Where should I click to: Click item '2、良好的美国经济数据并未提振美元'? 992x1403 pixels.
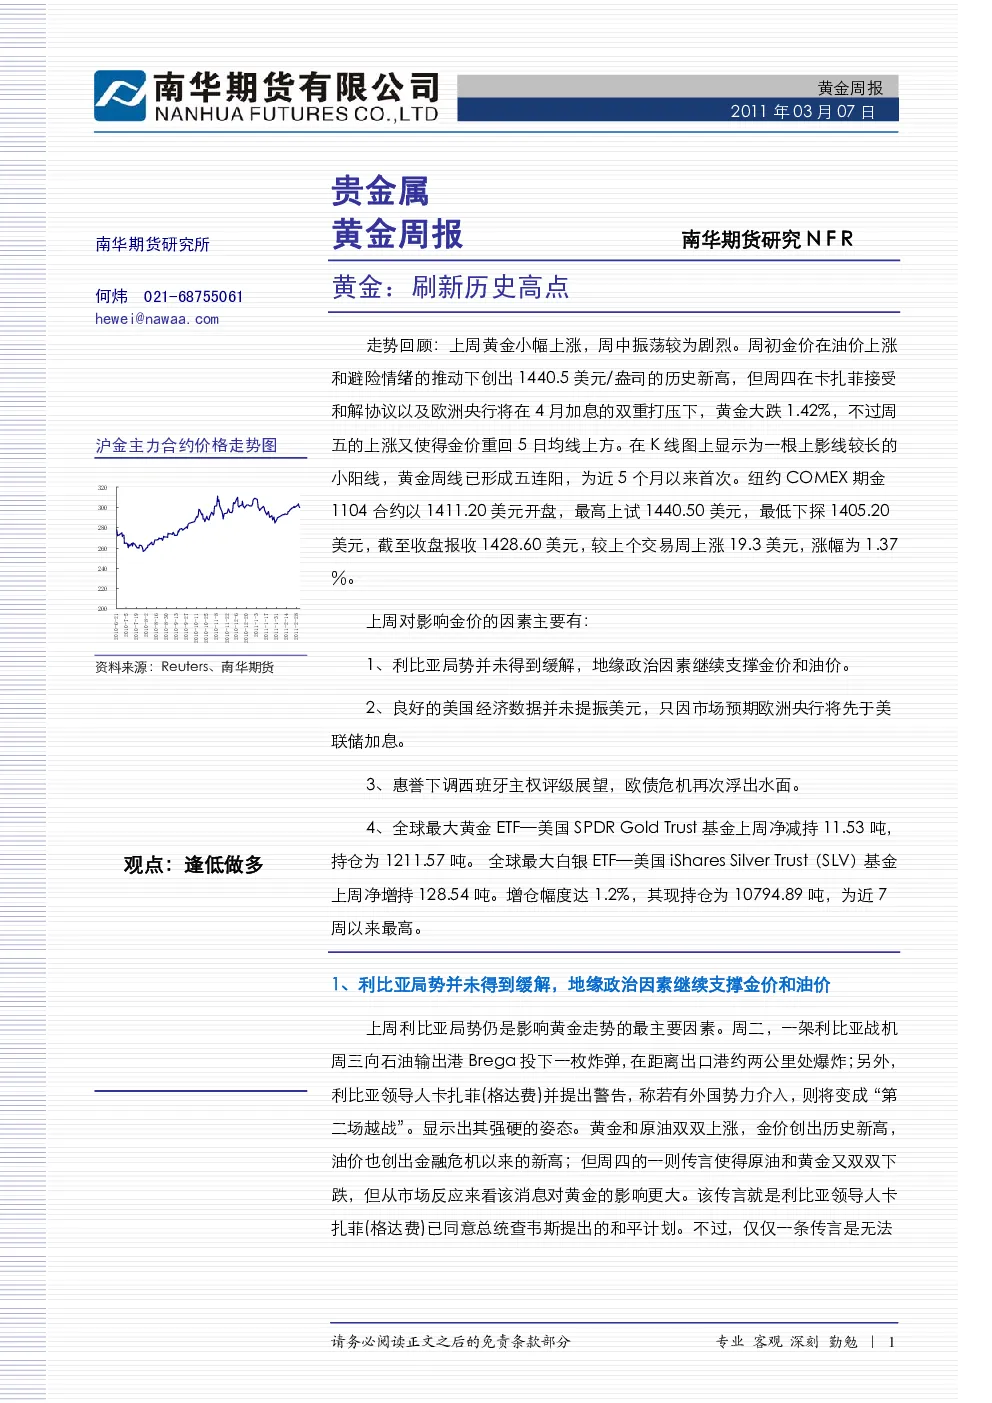coord(612,724)
